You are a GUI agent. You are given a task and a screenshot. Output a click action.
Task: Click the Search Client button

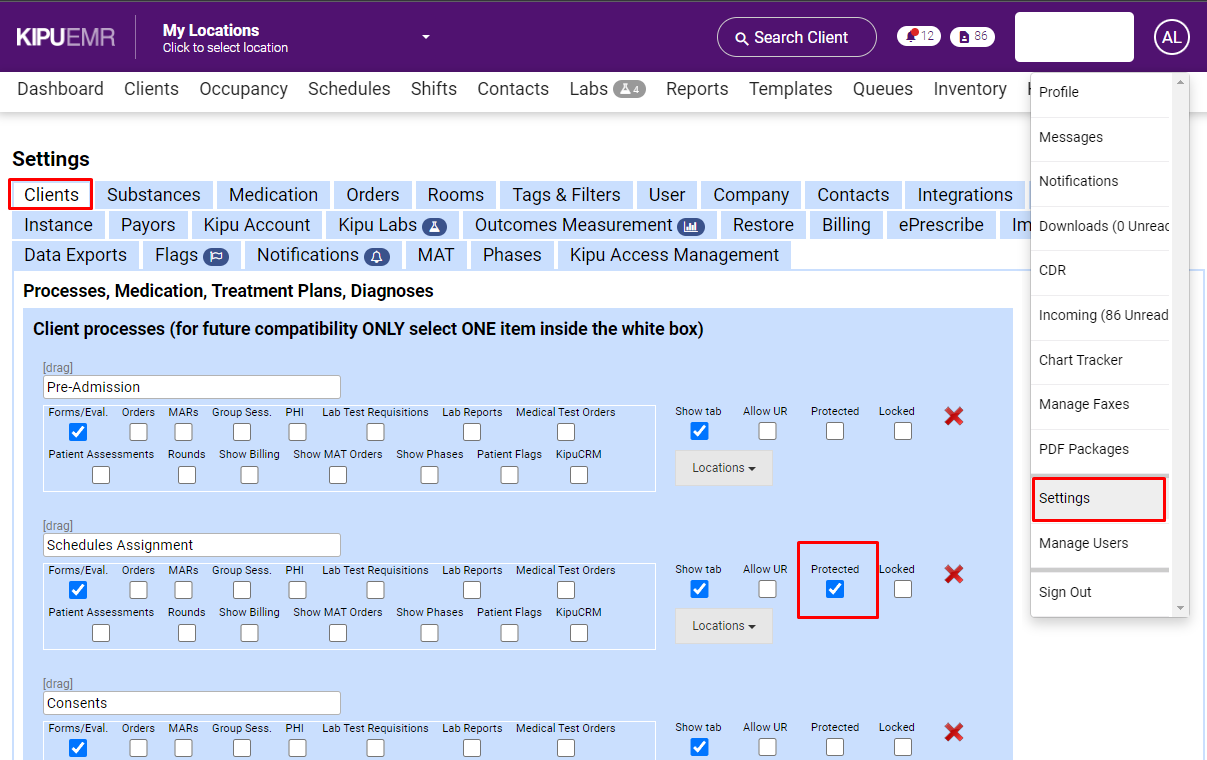(797, 38)
